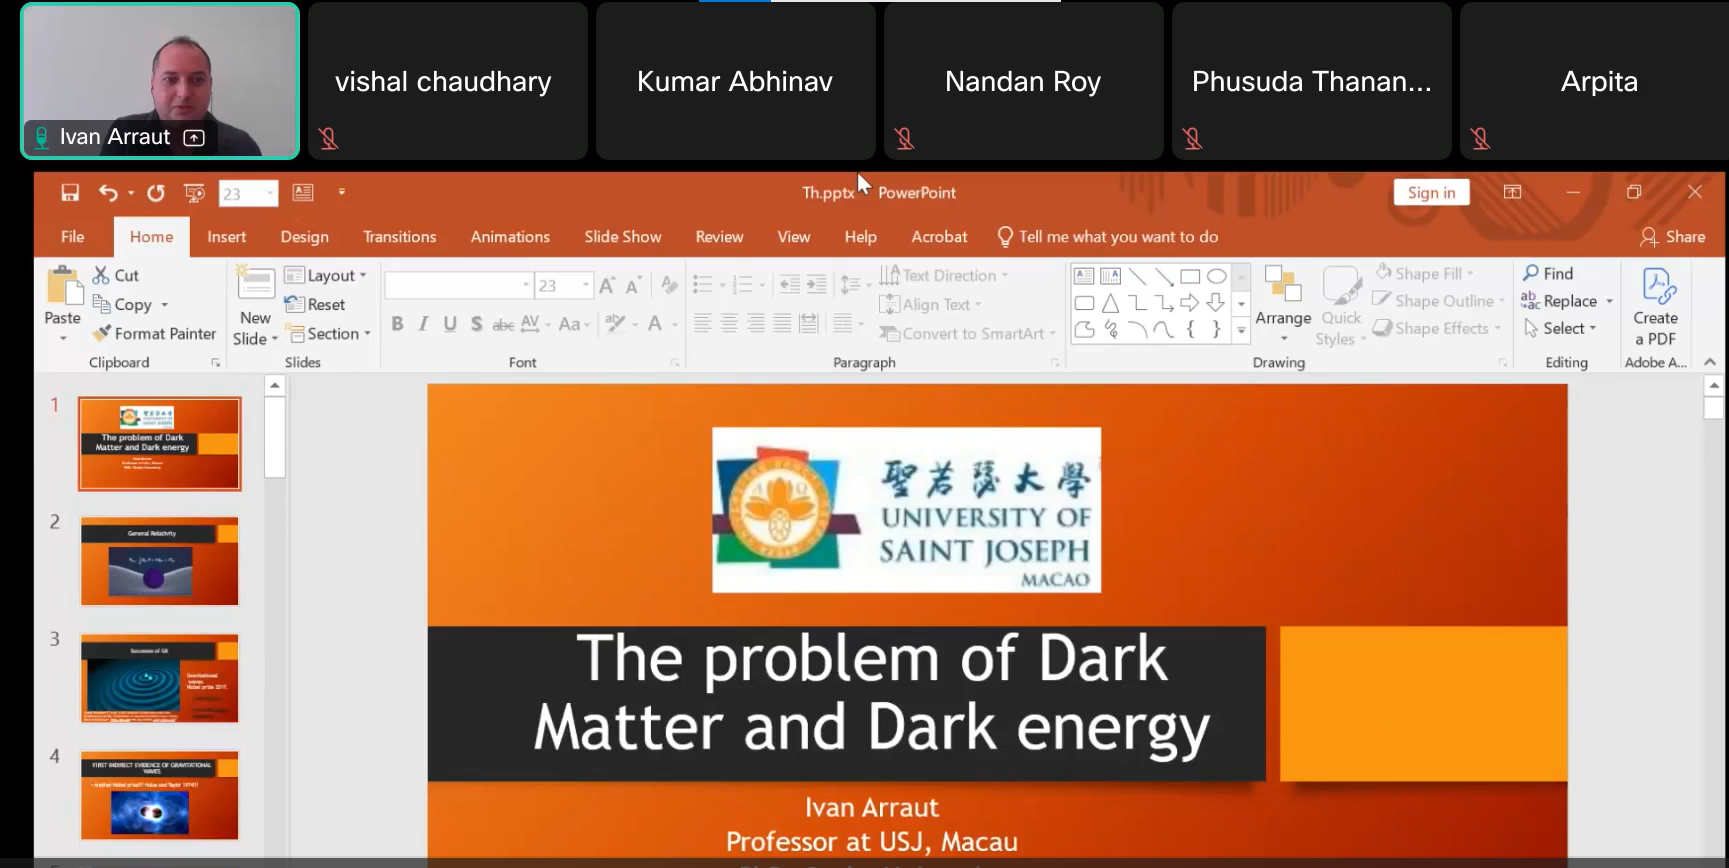Toggle Bold text formatting

pyautogui.click(x=397, y=324)
